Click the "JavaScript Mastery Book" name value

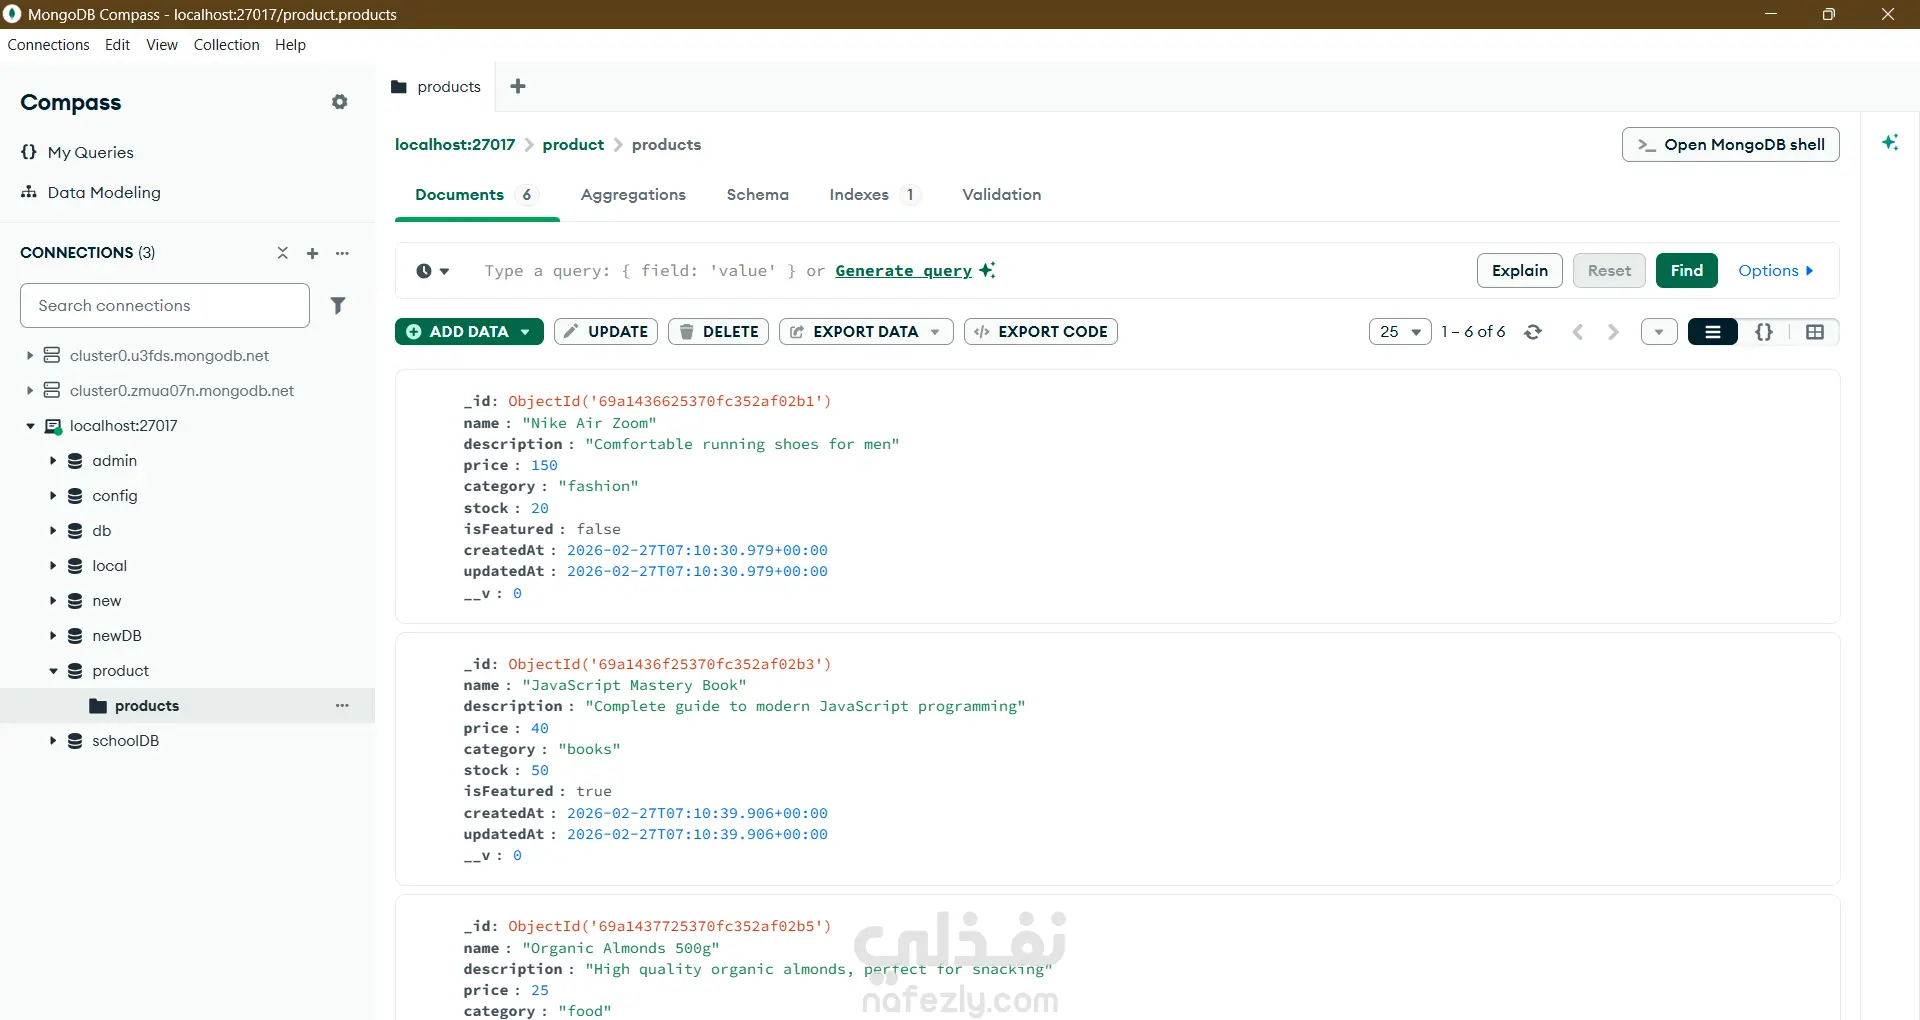pos(634,685)
